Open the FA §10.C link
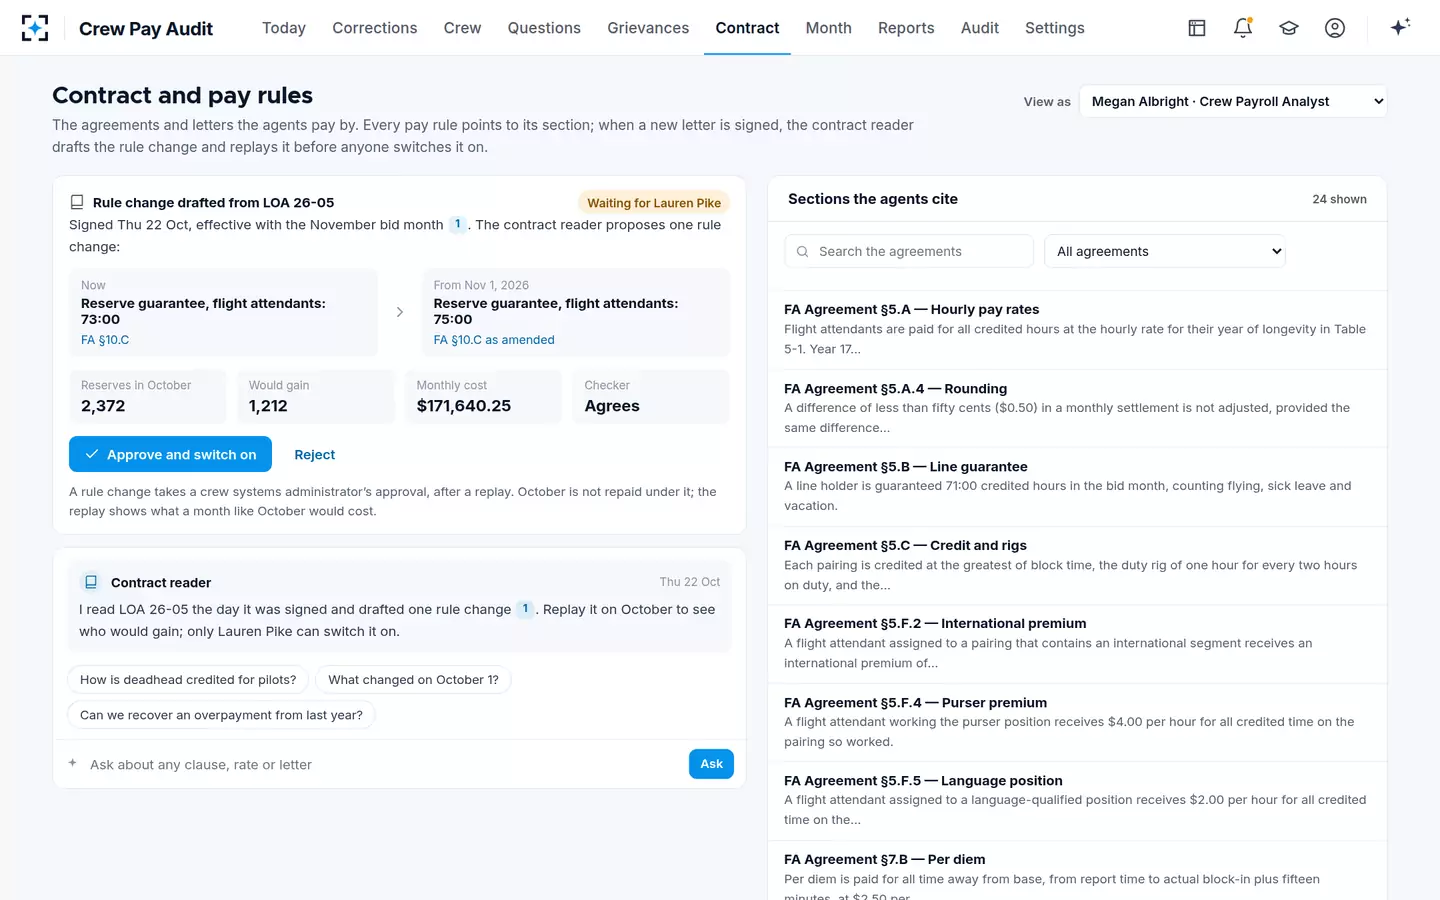Image resolution: width=1440 pixels, height=900 pixels. (105, 340)
